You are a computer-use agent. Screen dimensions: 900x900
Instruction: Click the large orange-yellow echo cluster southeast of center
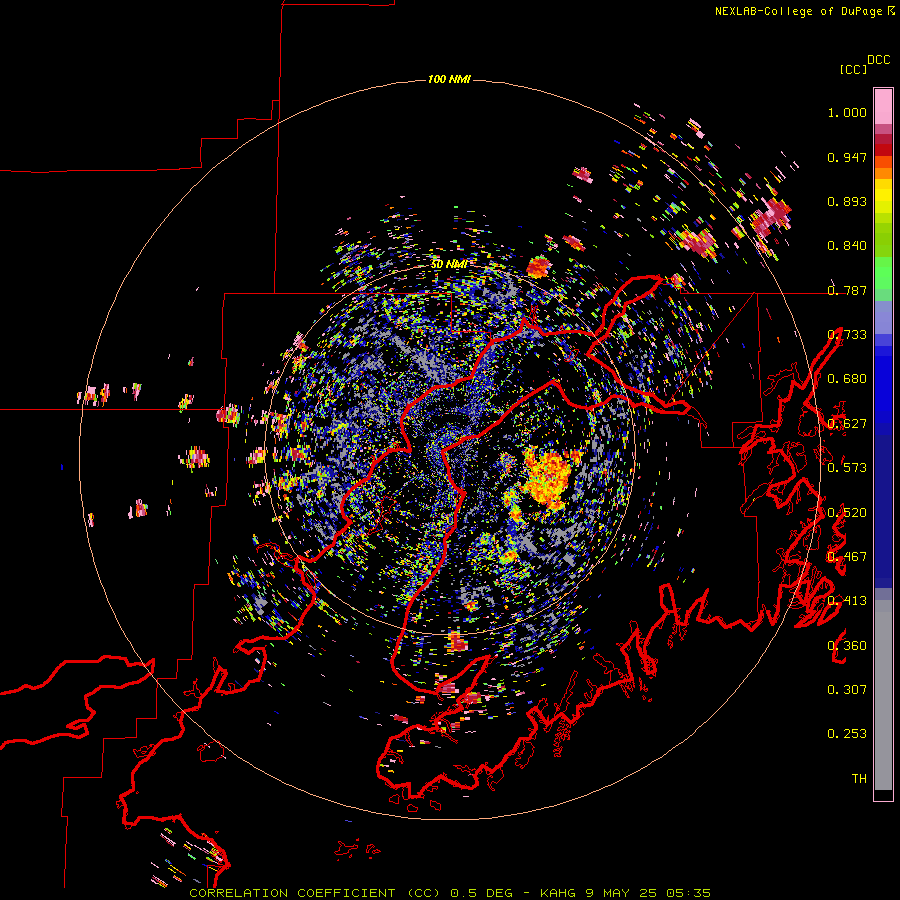click(549, 479)
